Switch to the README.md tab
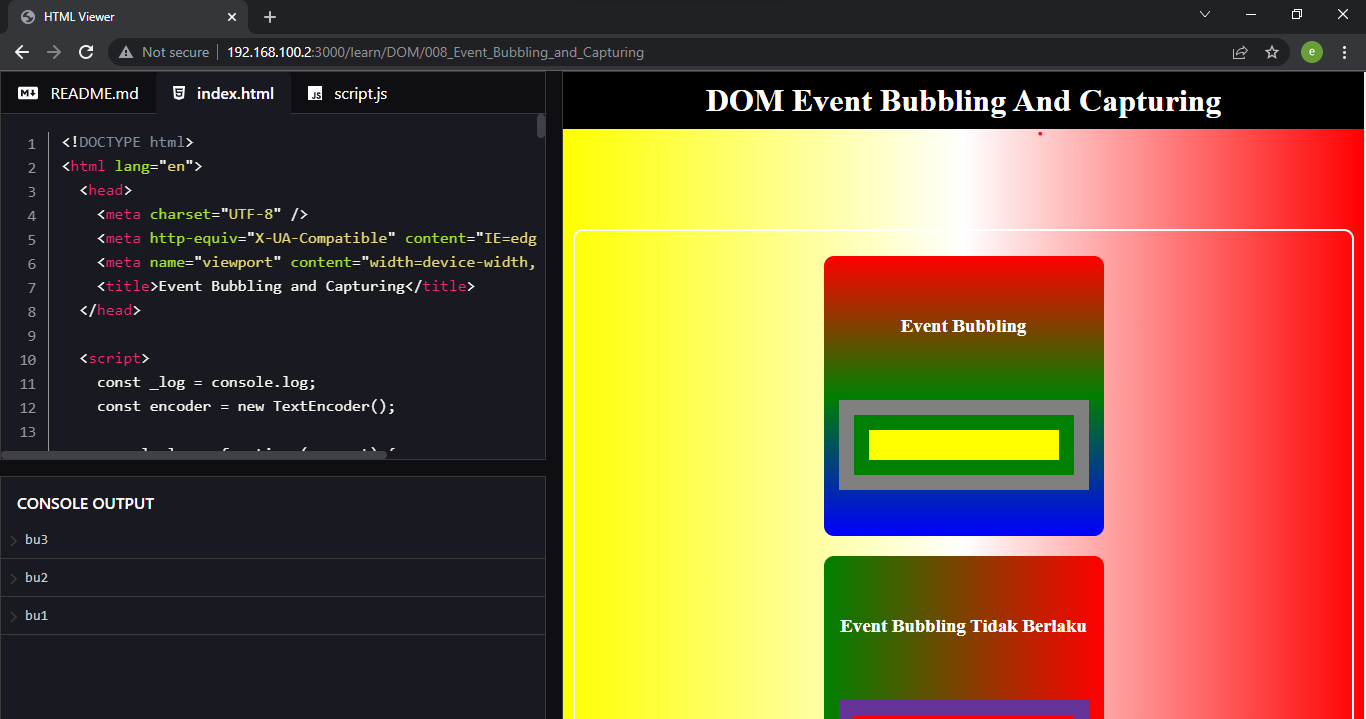Screen dimensions: 1366x719 point(78,93)
